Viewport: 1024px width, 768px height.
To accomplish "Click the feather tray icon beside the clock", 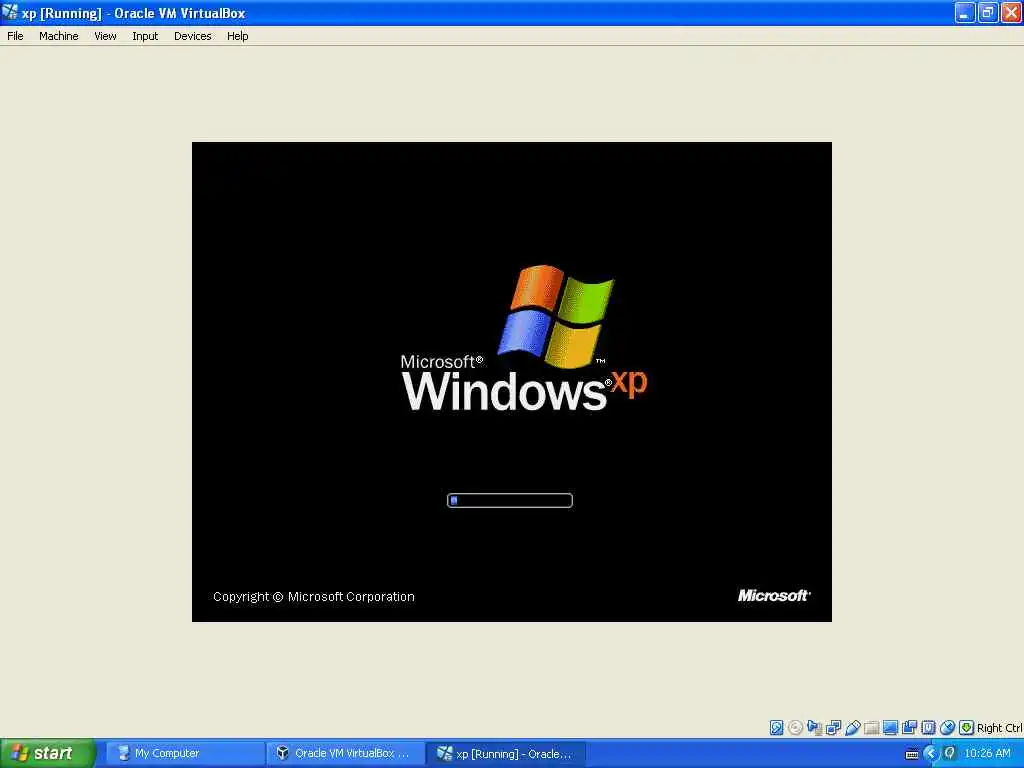I will pyautogui.click(x=950, y=753).
